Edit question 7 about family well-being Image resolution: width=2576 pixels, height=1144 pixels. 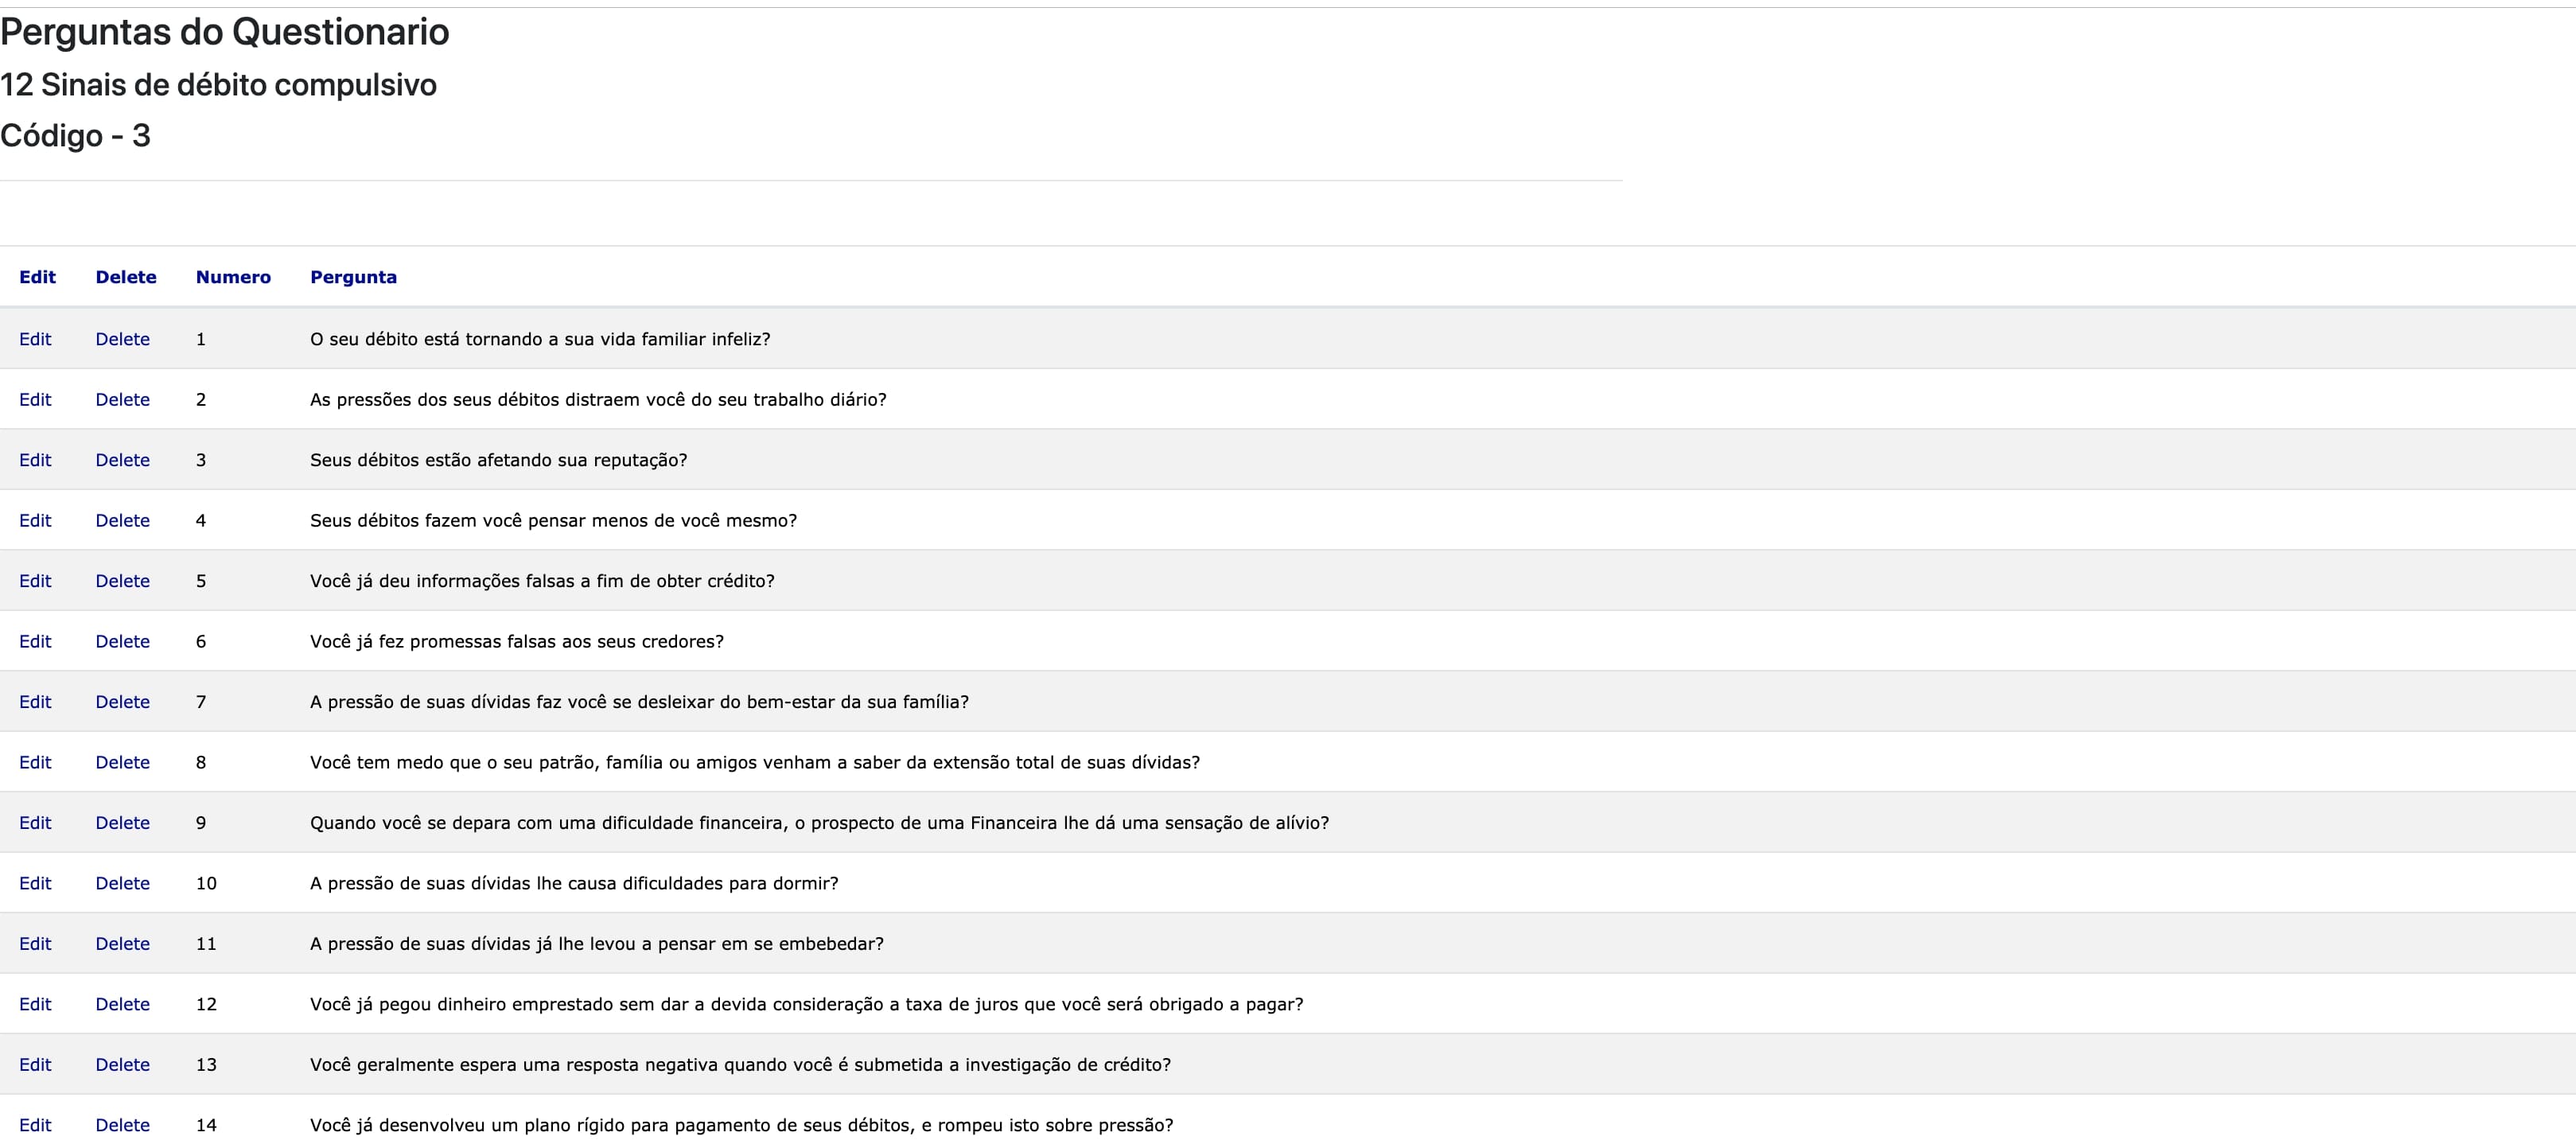pos(35,702)
